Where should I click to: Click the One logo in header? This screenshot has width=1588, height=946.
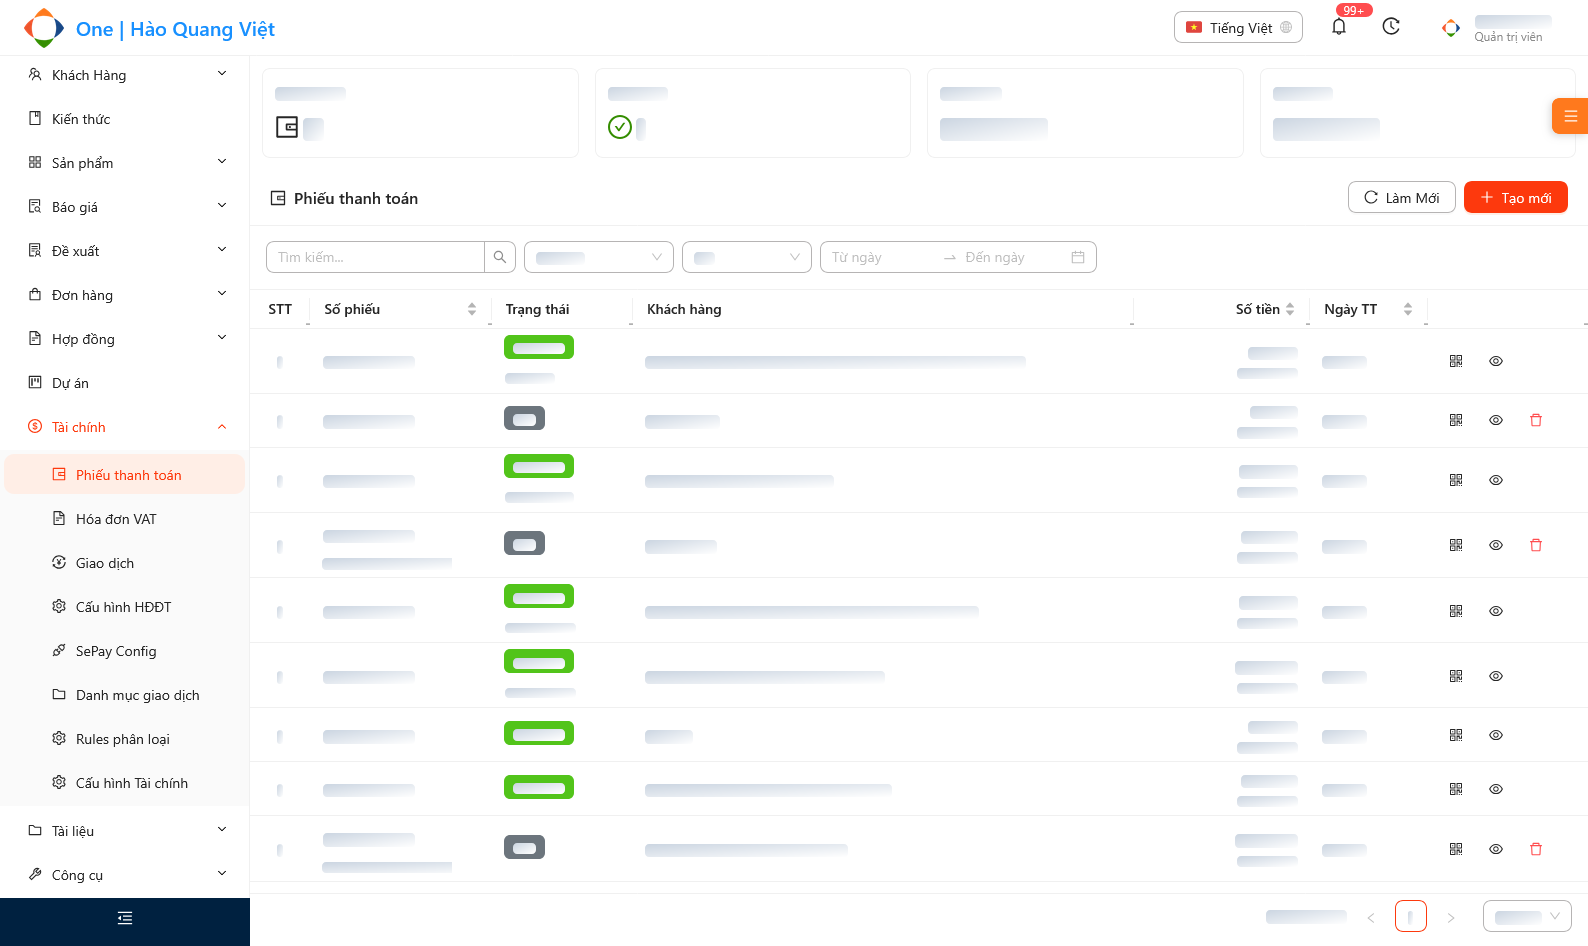(43, 28)
